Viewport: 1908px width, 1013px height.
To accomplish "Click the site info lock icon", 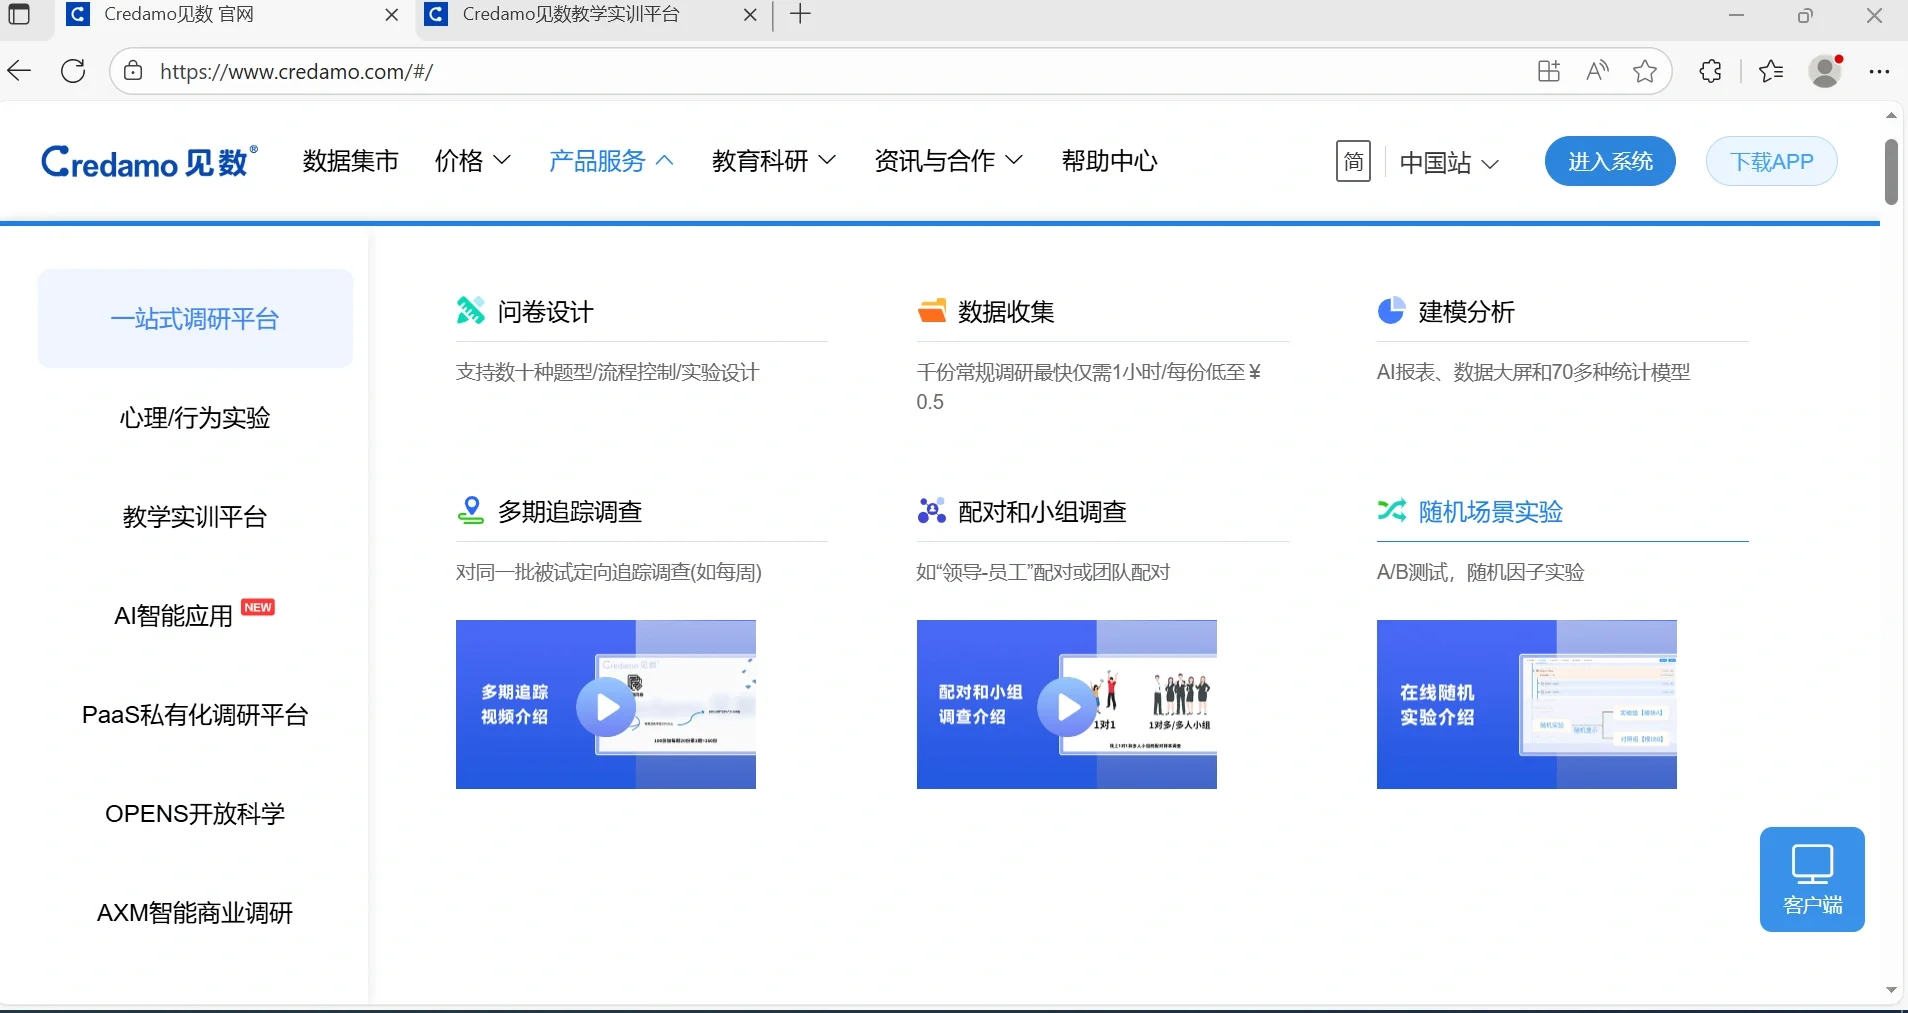I will [133, 71].
